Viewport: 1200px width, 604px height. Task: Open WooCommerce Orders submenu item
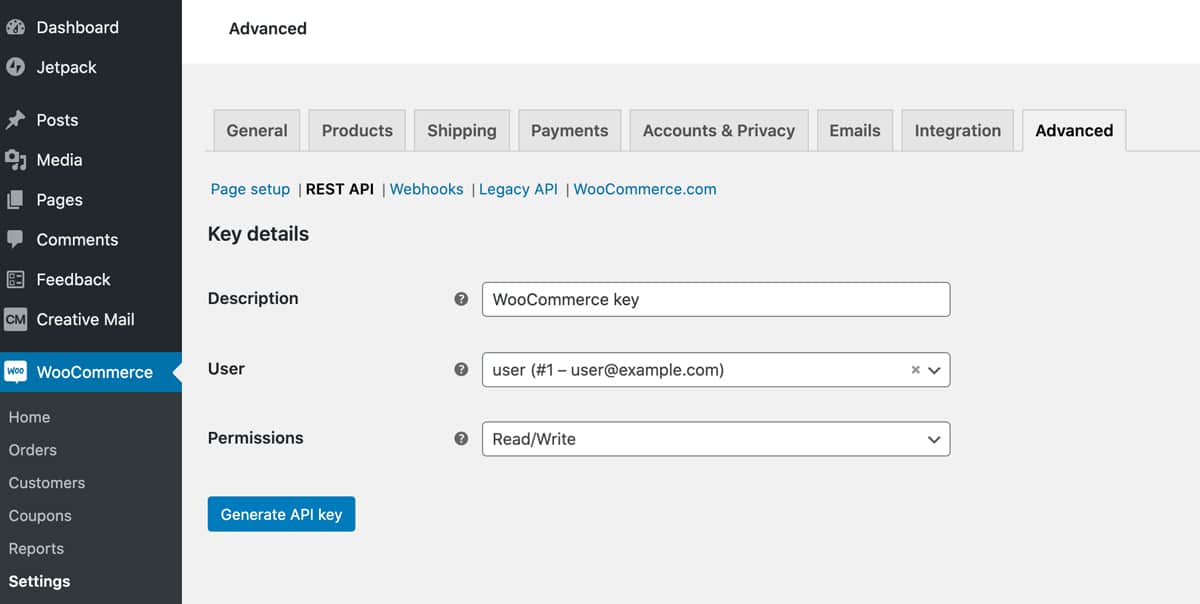pos(33,450)
